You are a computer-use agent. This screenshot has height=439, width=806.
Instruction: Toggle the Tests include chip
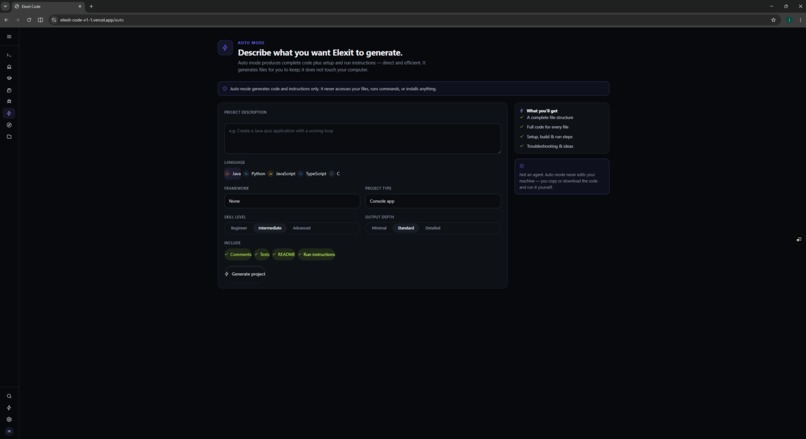pos(262,254)
